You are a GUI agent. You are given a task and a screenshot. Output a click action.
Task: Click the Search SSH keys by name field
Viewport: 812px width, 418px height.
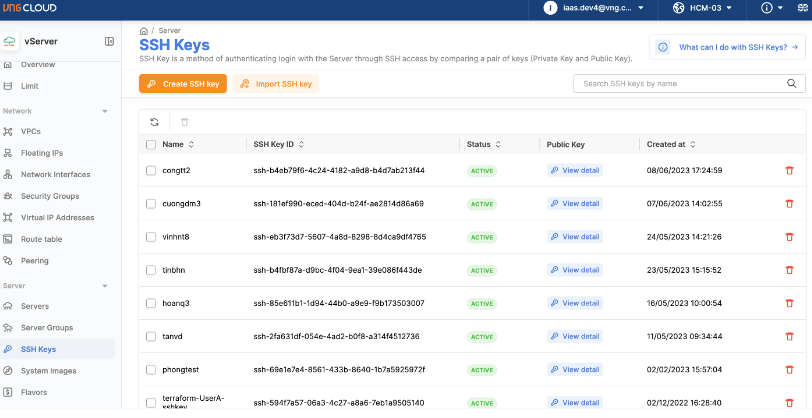pos(680,84)
